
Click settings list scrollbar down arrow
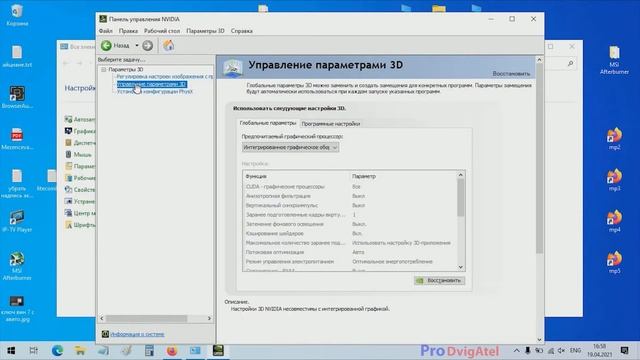click(x=461, y=267)
